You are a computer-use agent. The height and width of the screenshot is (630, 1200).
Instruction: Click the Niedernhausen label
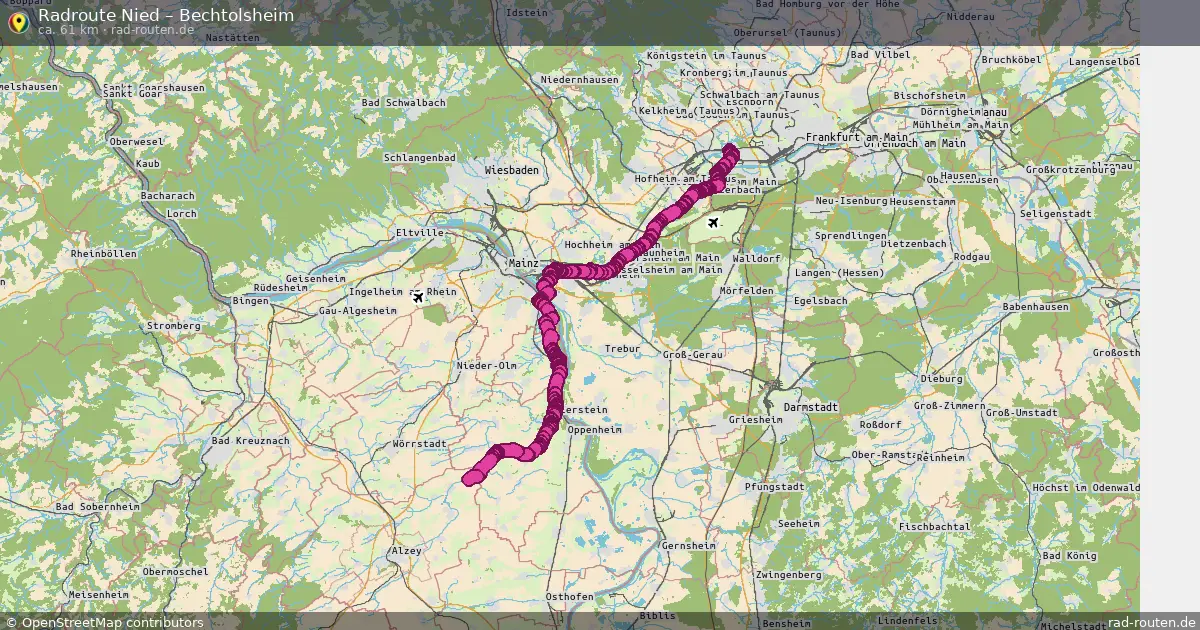pos(580,79)
